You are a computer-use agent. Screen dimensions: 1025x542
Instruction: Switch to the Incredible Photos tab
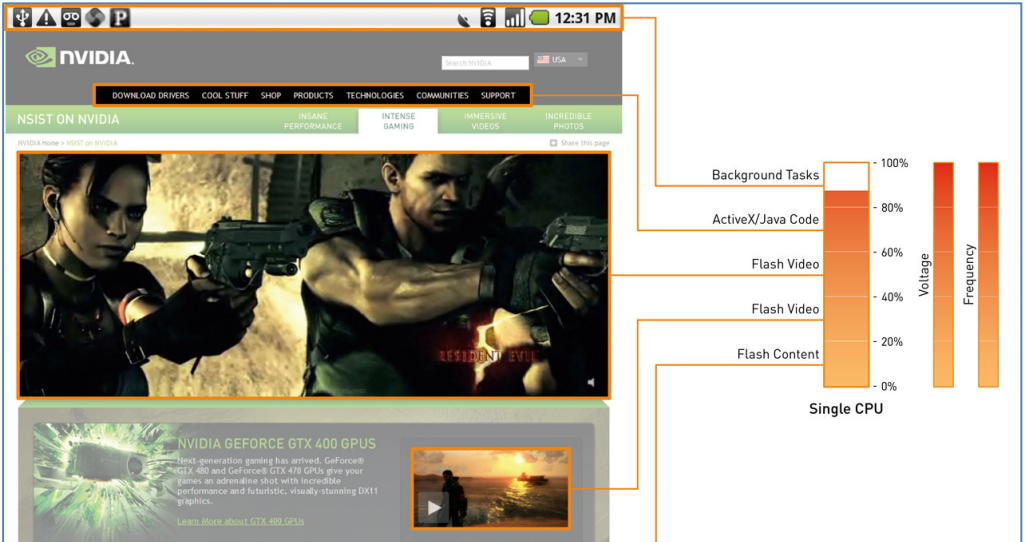[x=567, y=121]
